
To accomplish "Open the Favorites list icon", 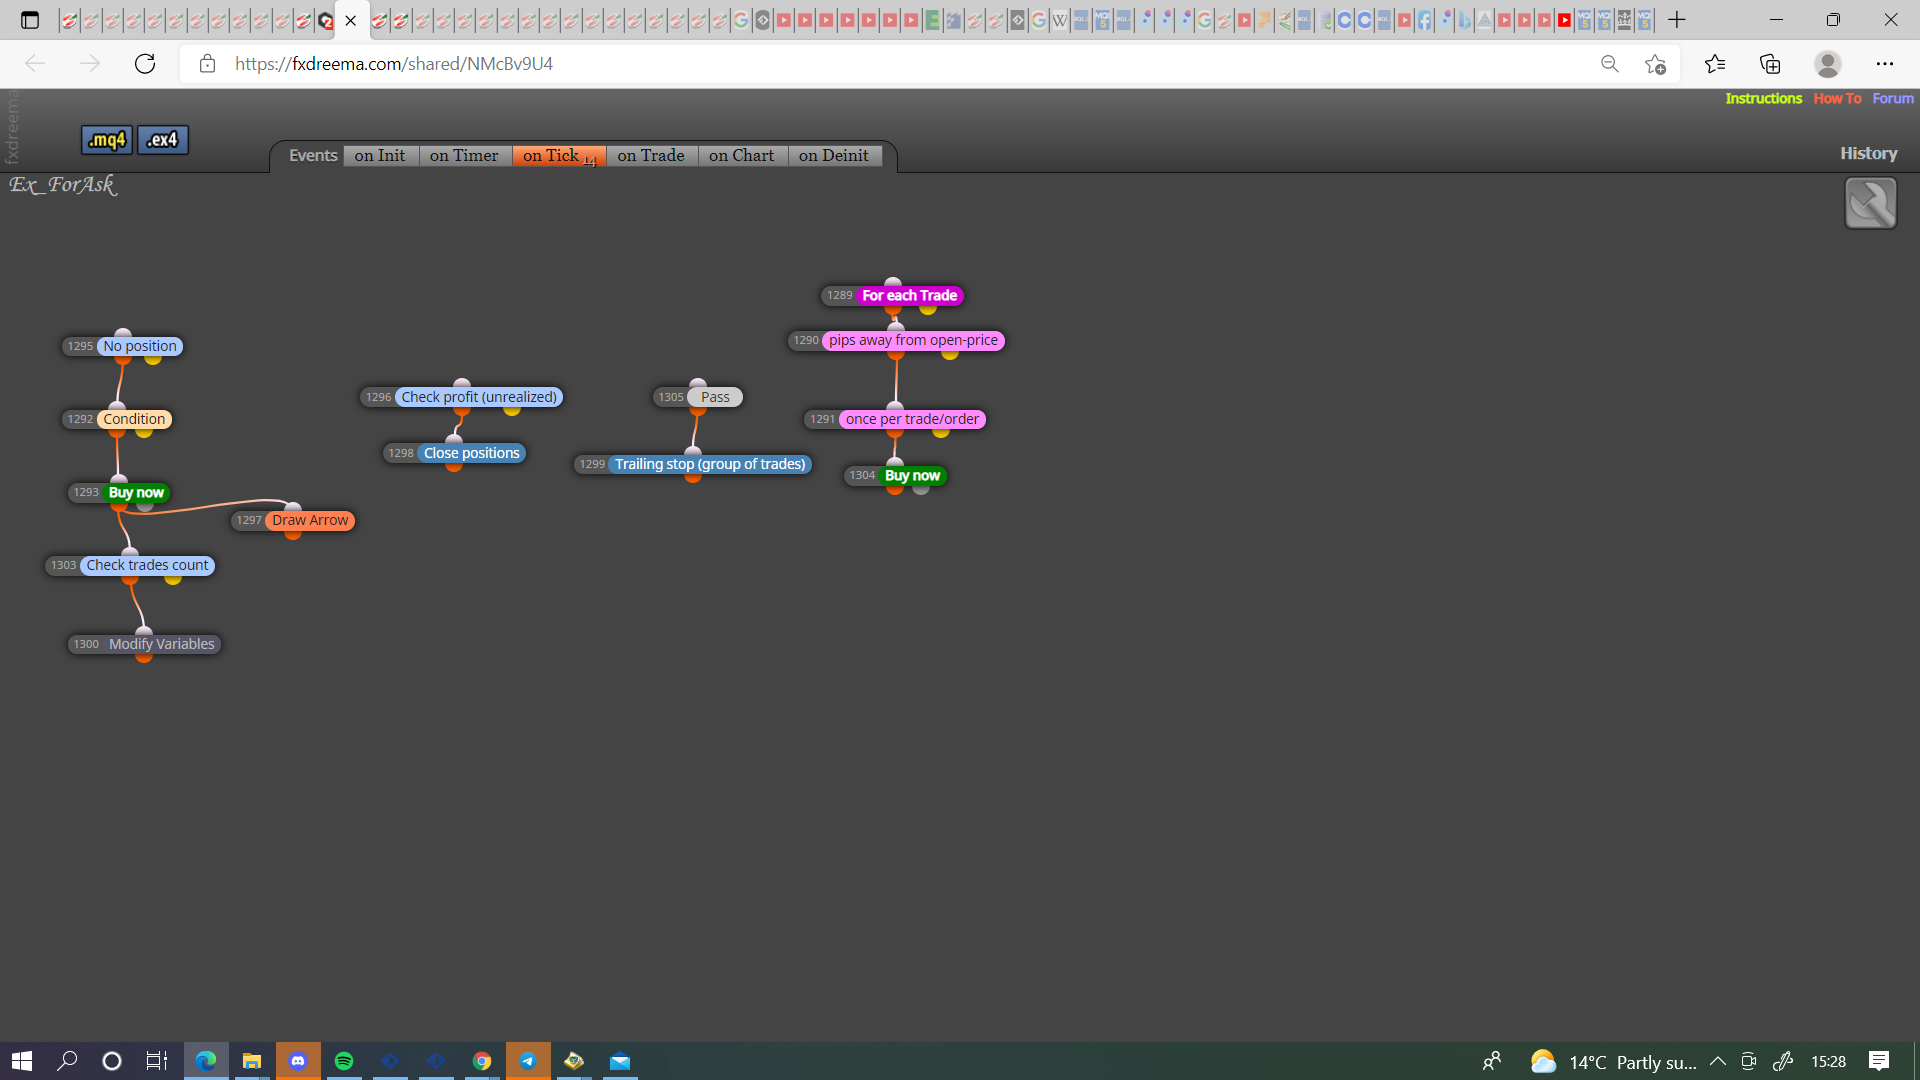I will coord(1715,64).
